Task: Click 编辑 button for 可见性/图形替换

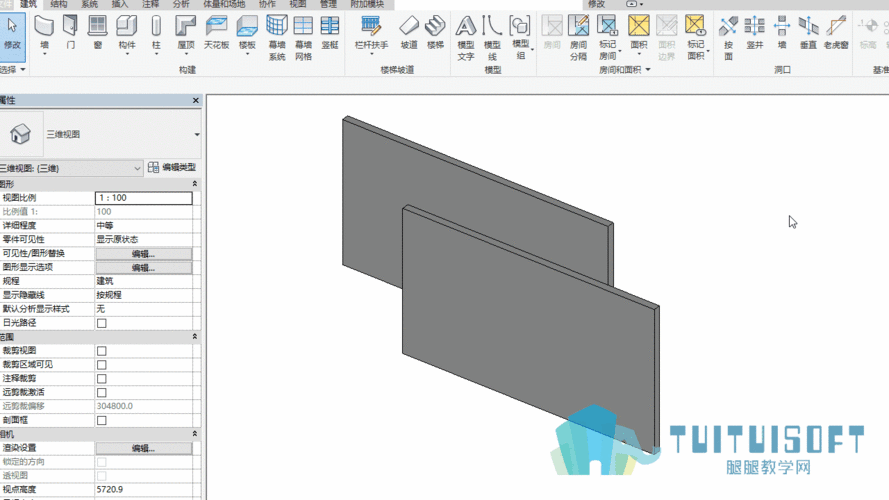Action: tap(143, 253)
